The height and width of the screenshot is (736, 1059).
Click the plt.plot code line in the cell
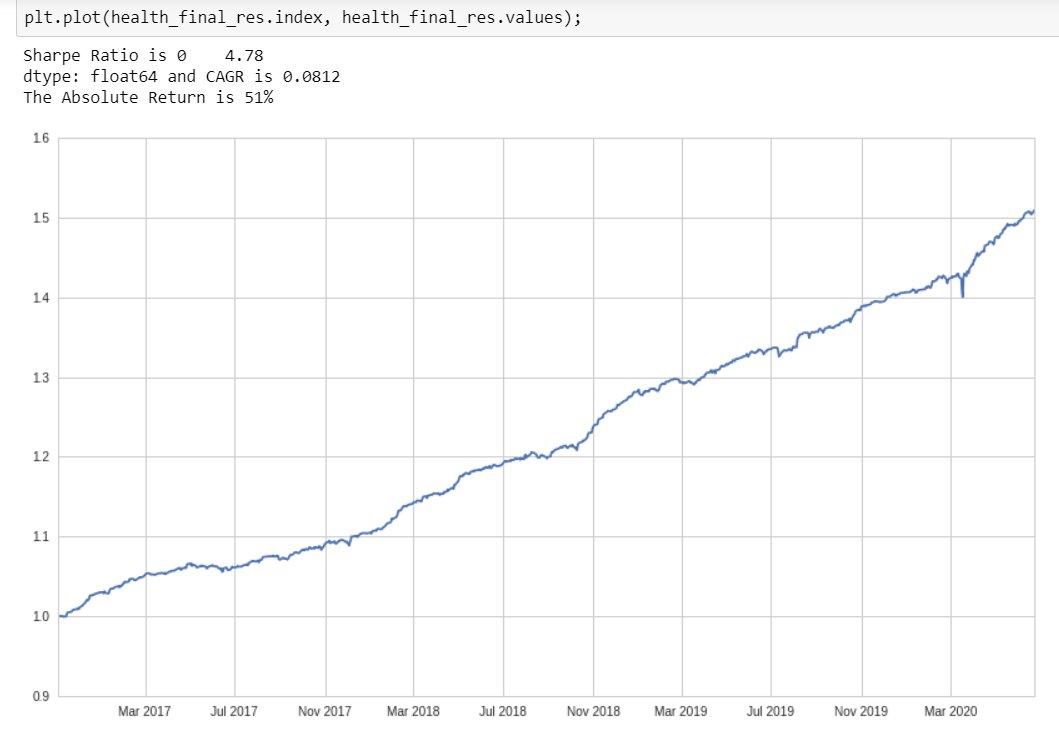click(x=303, y=17)
